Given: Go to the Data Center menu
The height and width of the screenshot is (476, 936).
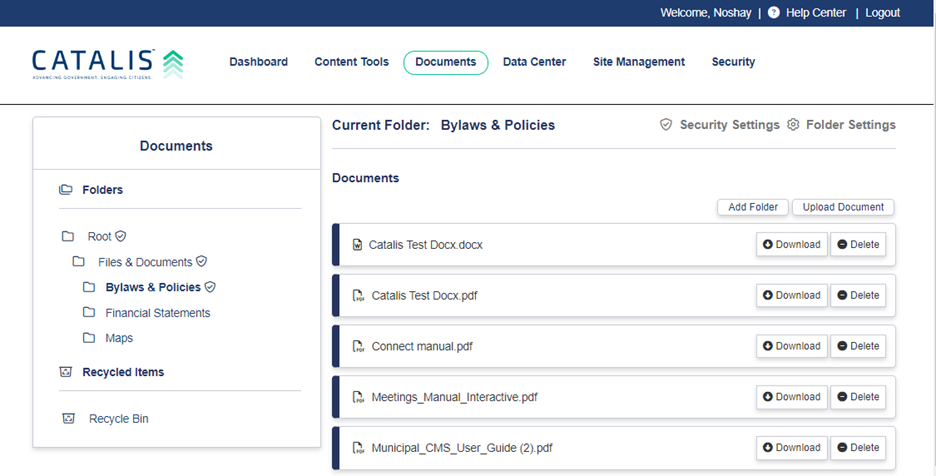Looking at the screenshot, I should pos(534,62).
